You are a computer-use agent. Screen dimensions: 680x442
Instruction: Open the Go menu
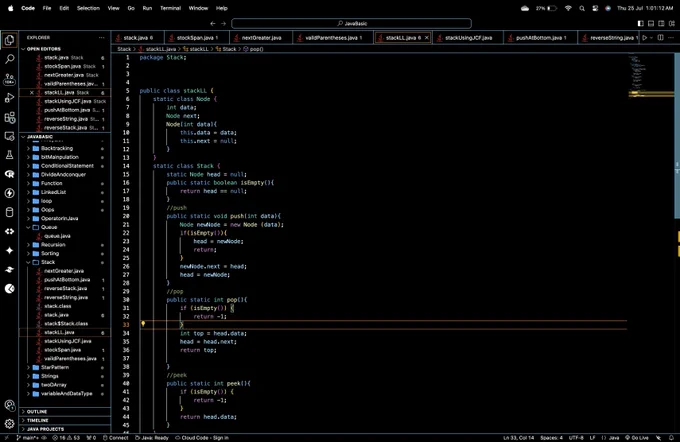coord(131,8)
